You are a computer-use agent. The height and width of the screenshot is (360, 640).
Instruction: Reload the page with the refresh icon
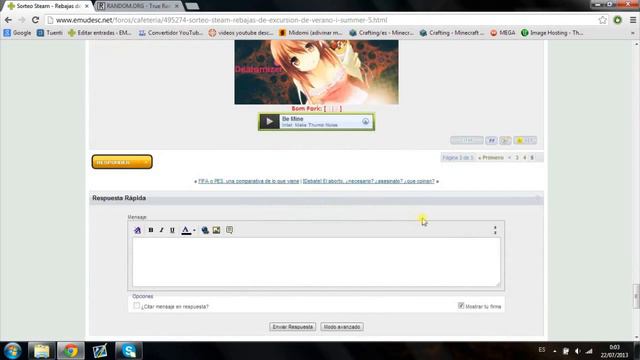(36, 20)
